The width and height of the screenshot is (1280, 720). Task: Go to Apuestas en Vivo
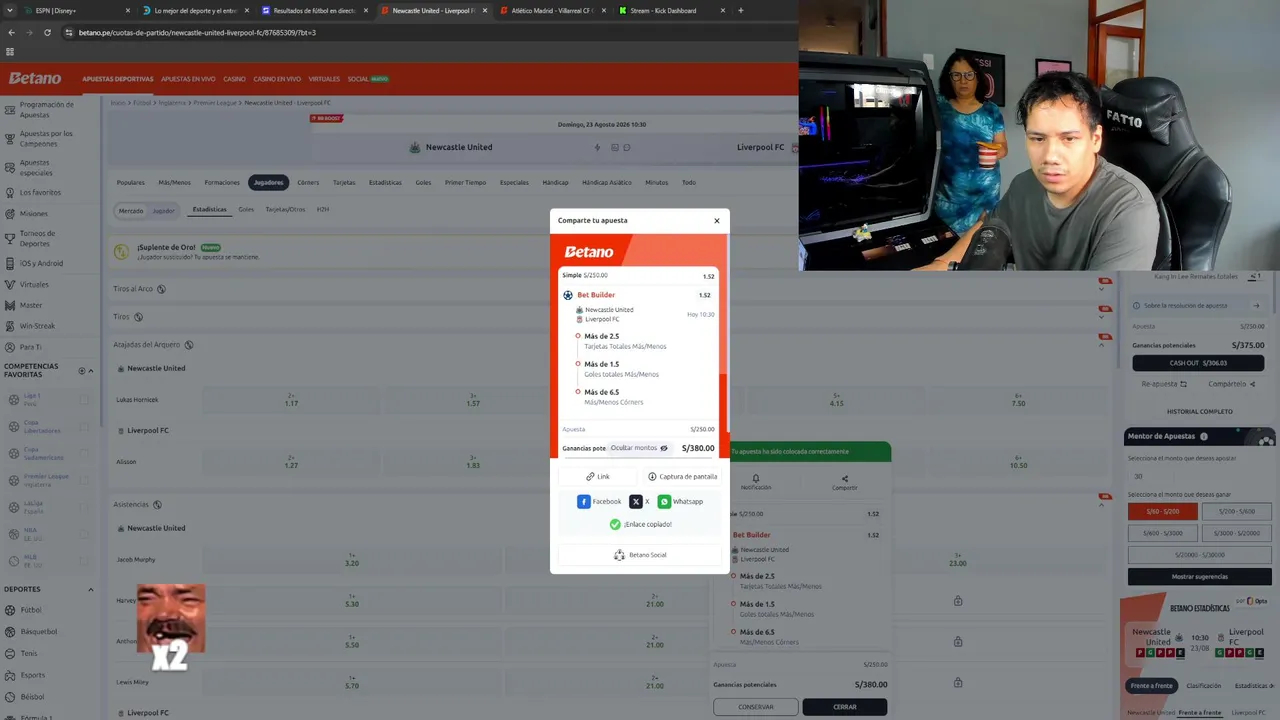coord(188,79)
